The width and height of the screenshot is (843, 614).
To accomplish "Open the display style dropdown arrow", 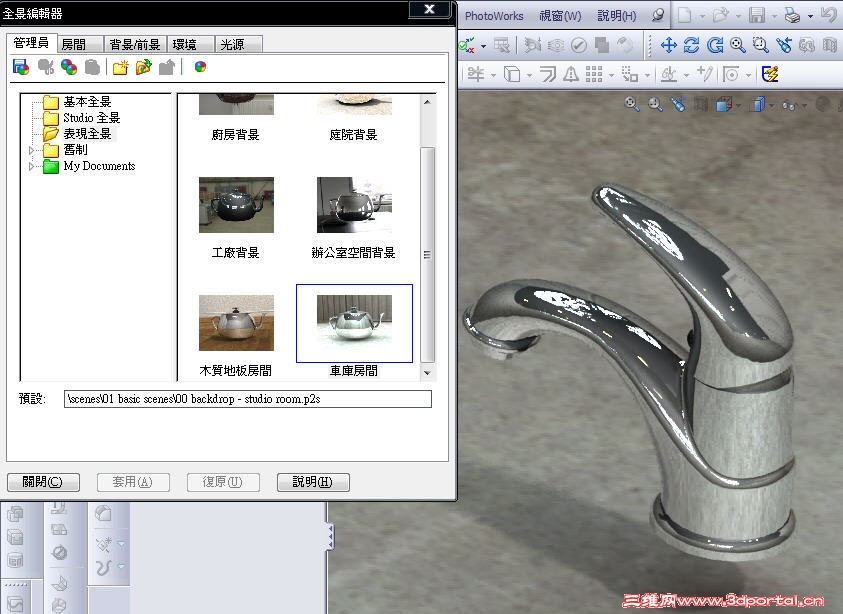I will [x=771, y=105].
